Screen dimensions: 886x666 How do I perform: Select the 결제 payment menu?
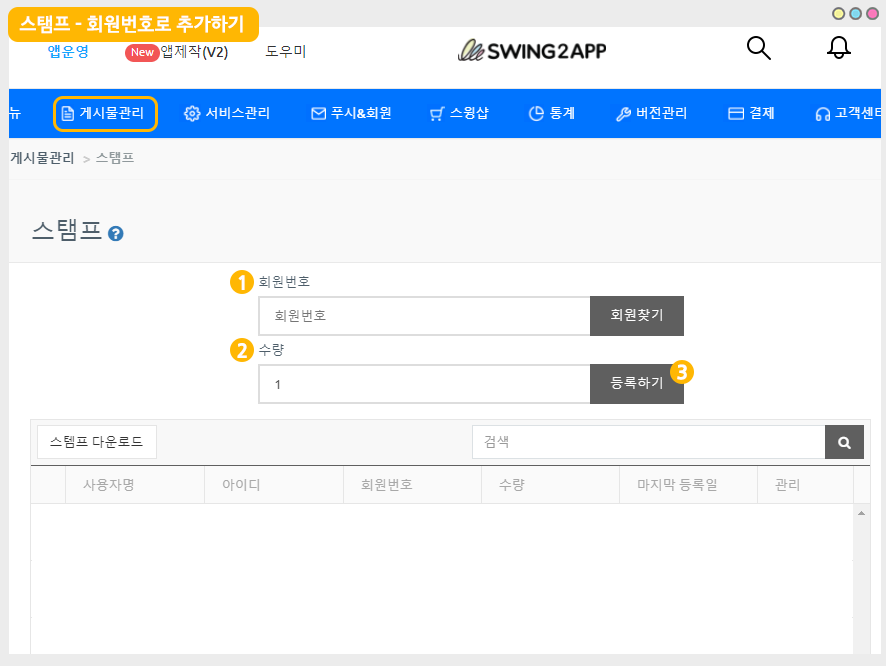click(751, 113)
